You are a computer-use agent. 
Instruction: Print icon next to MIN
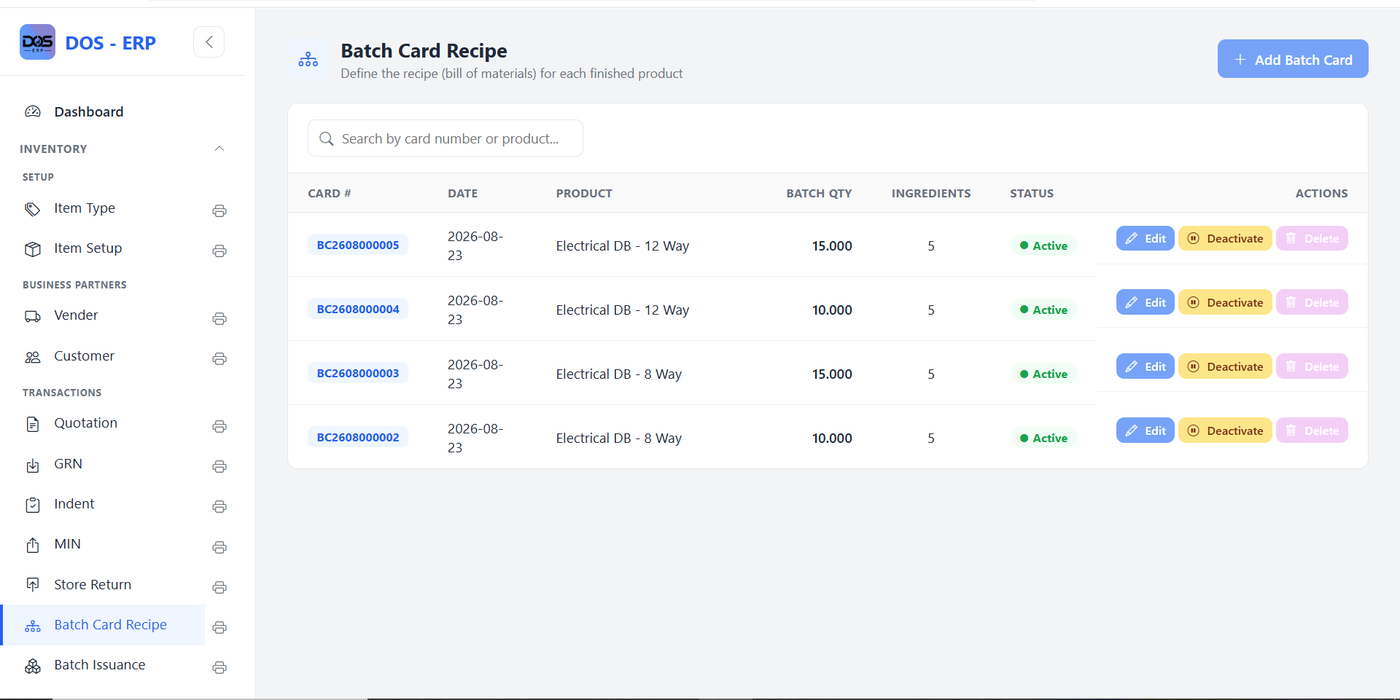(x=219, y=548)
